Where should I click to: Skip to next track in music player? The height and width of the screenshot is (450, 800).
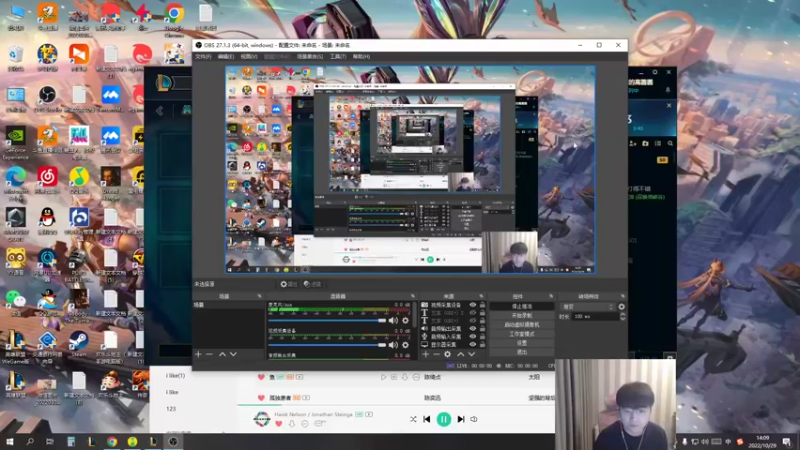coord(461,419)
